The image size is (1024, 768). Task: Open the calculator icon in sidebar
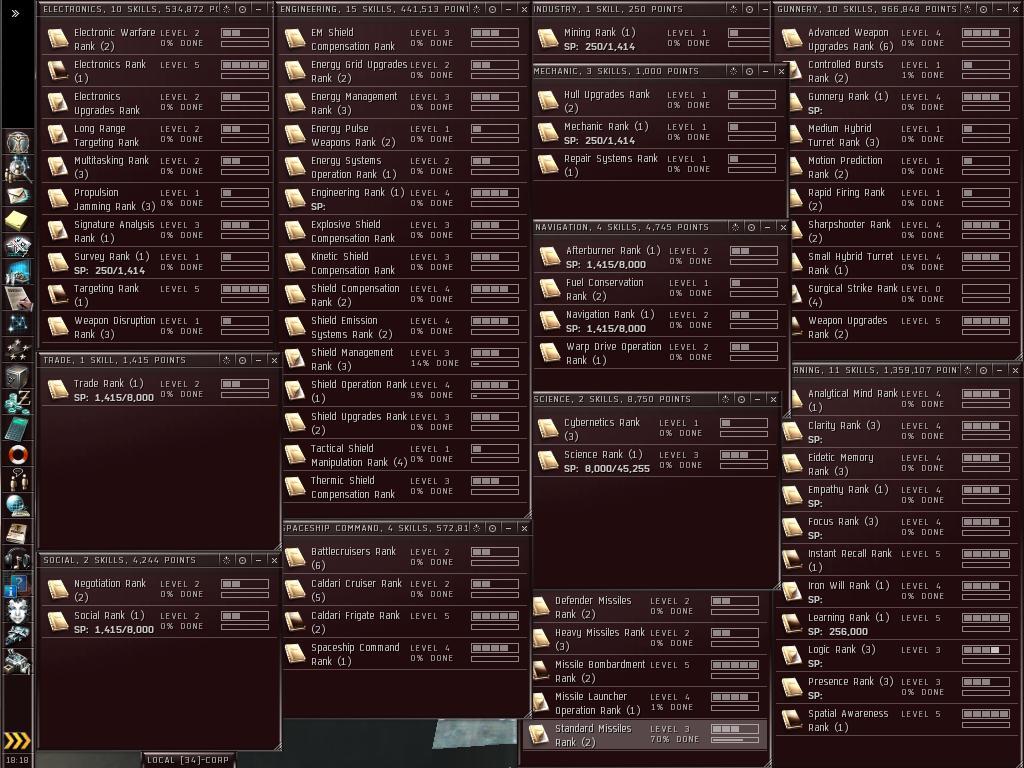(x=18, y=428)
